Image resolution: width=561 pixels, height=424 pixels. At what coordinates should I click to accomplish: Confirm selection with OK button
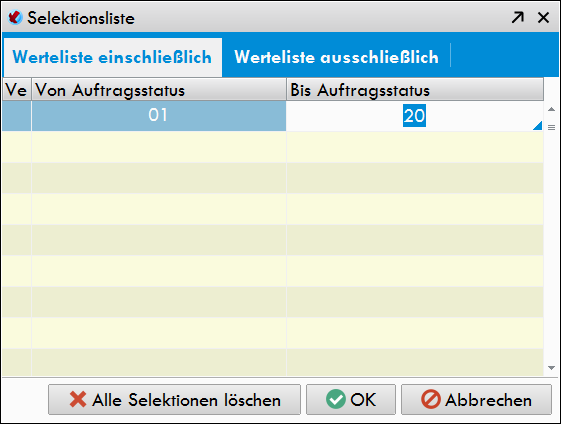pyautogui.click(x=351, y=399)
